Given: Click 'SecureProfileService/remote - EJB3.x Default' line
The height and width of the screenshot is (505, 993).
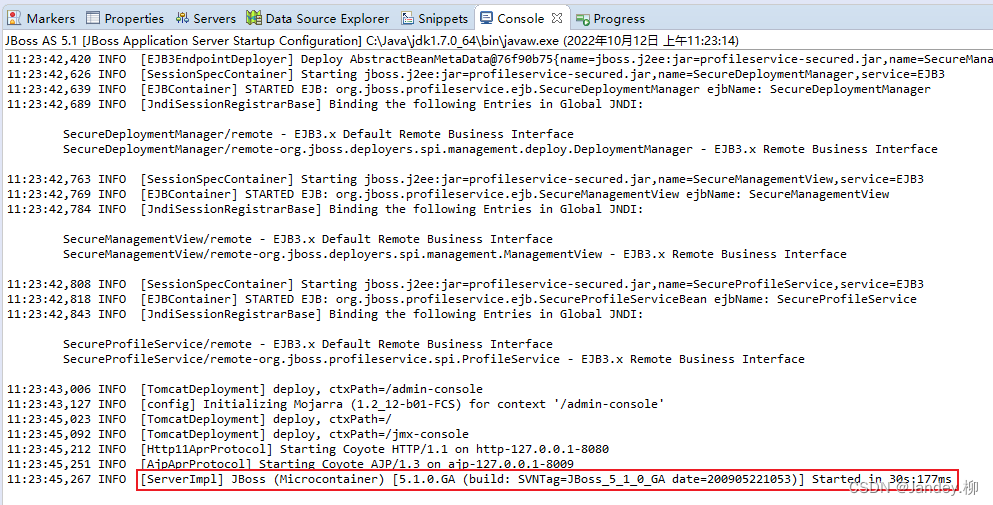Looking at the screenshot, I should [x=307, y=344].
